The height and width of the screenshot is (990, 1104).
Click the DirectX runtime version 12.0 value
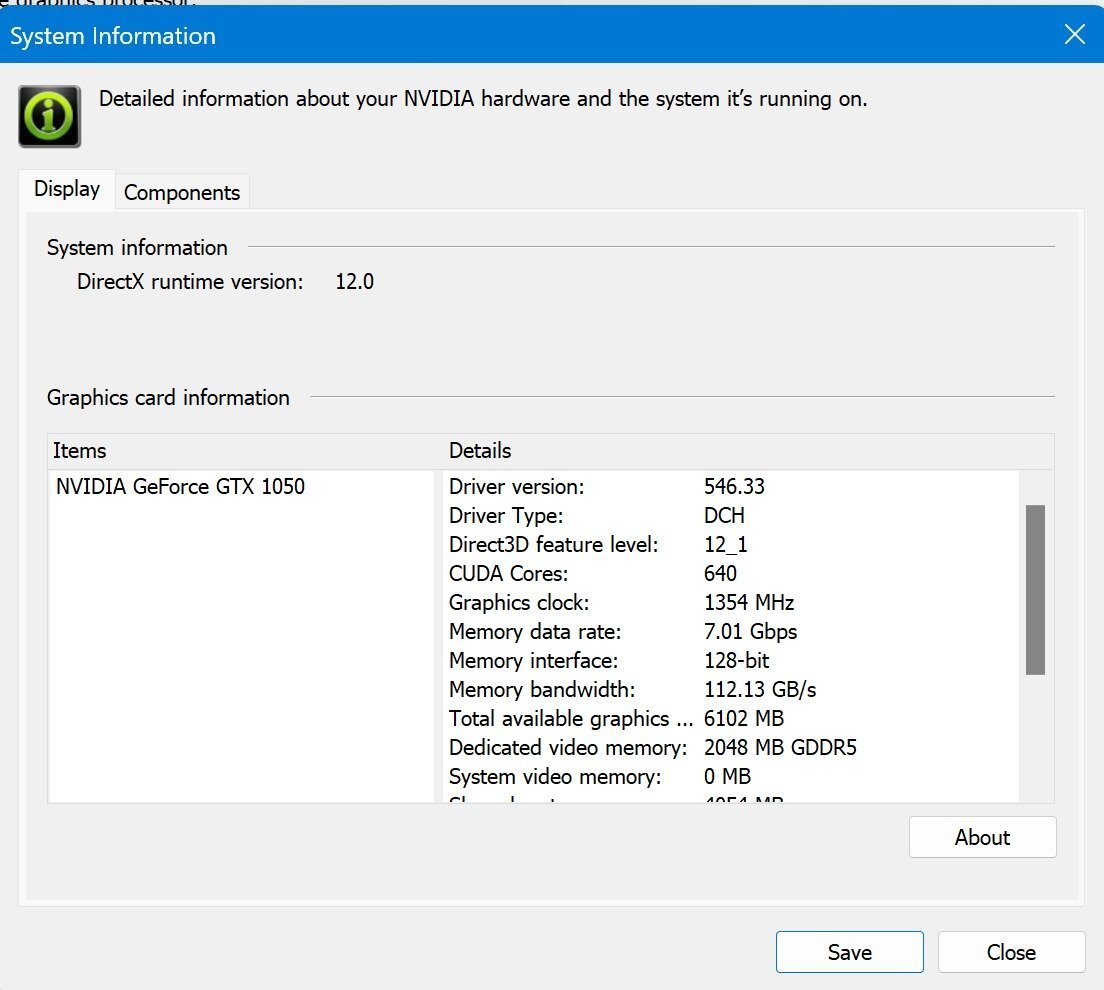[x=354, y=282]
